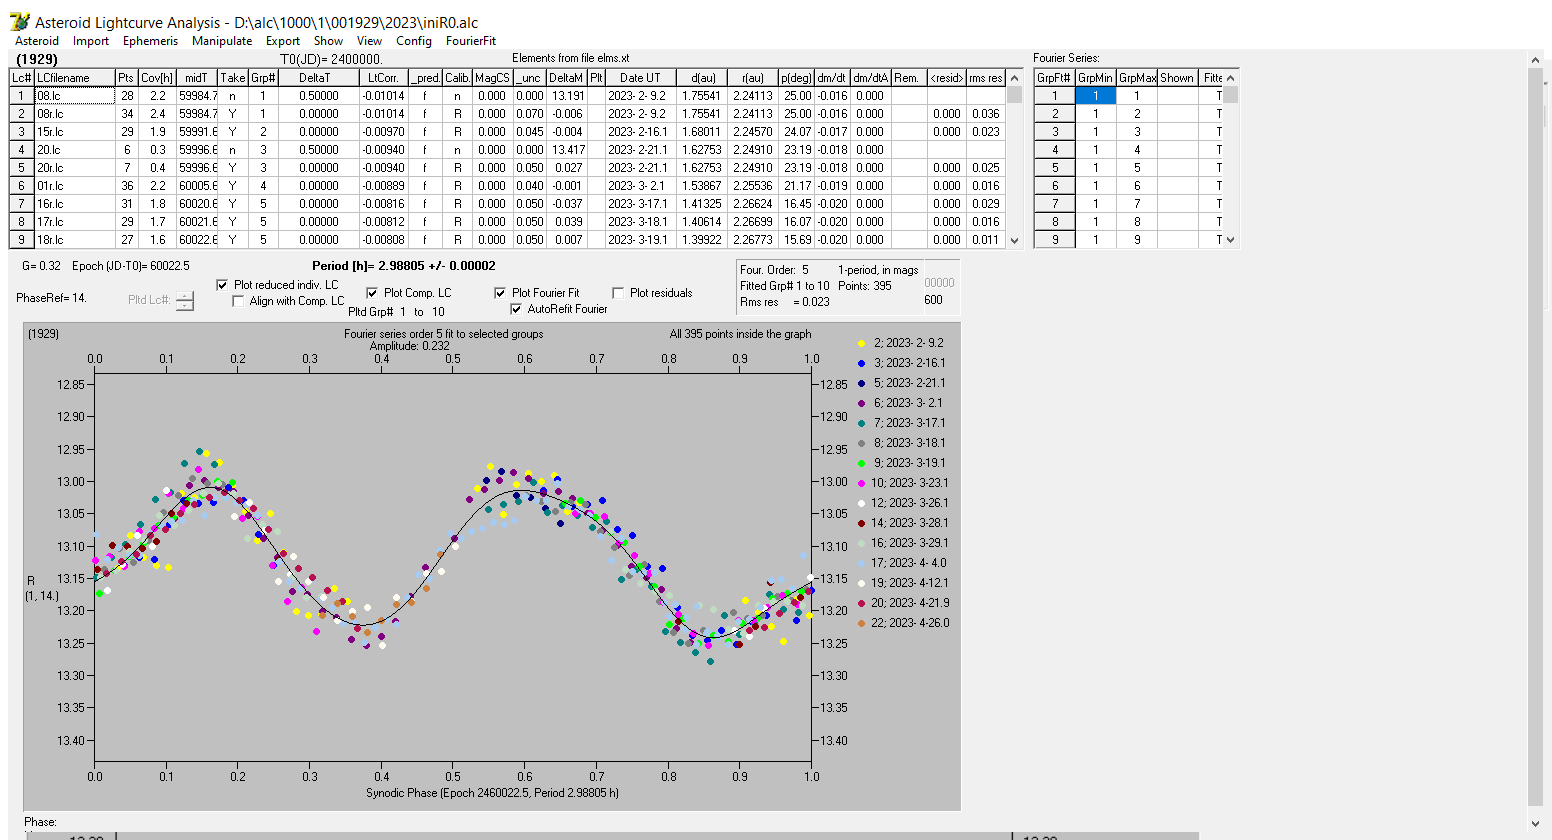1552x840 pixels.
Task: Select lightcurve file 18r.lc cell
Action: [x=75, y=240]
